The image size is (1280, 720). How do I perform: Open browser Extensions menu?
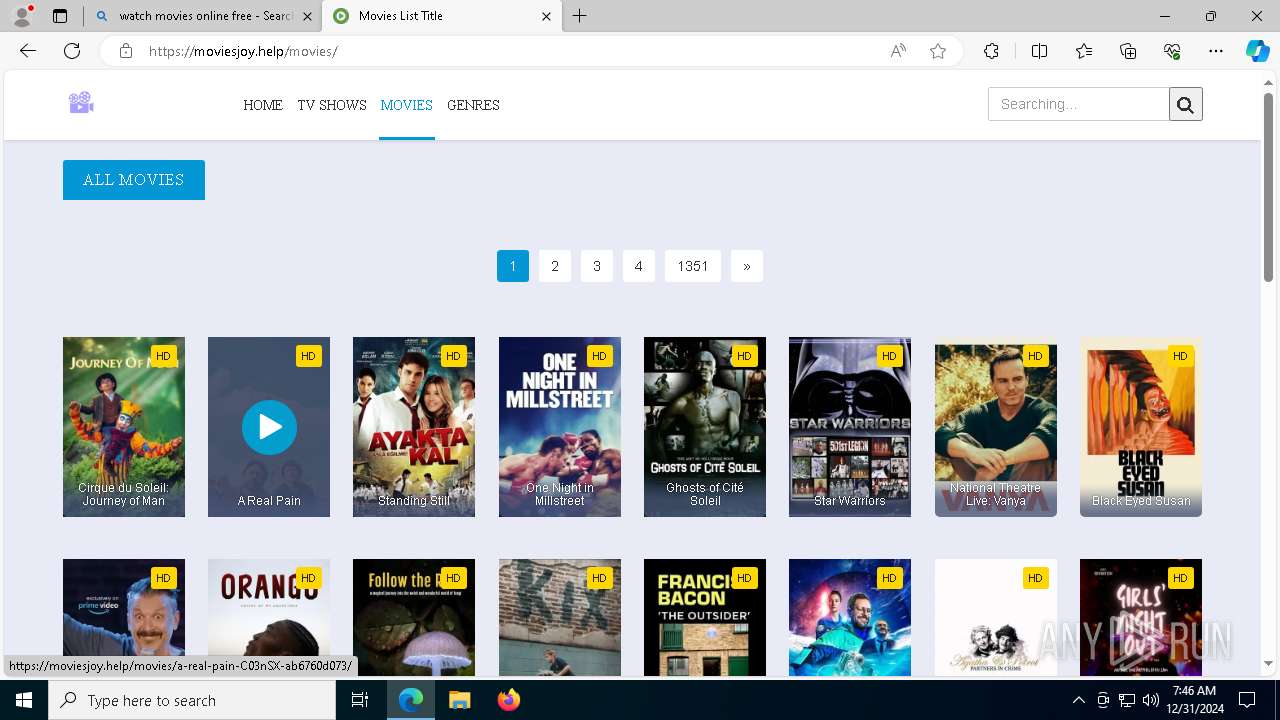[991, 51]
